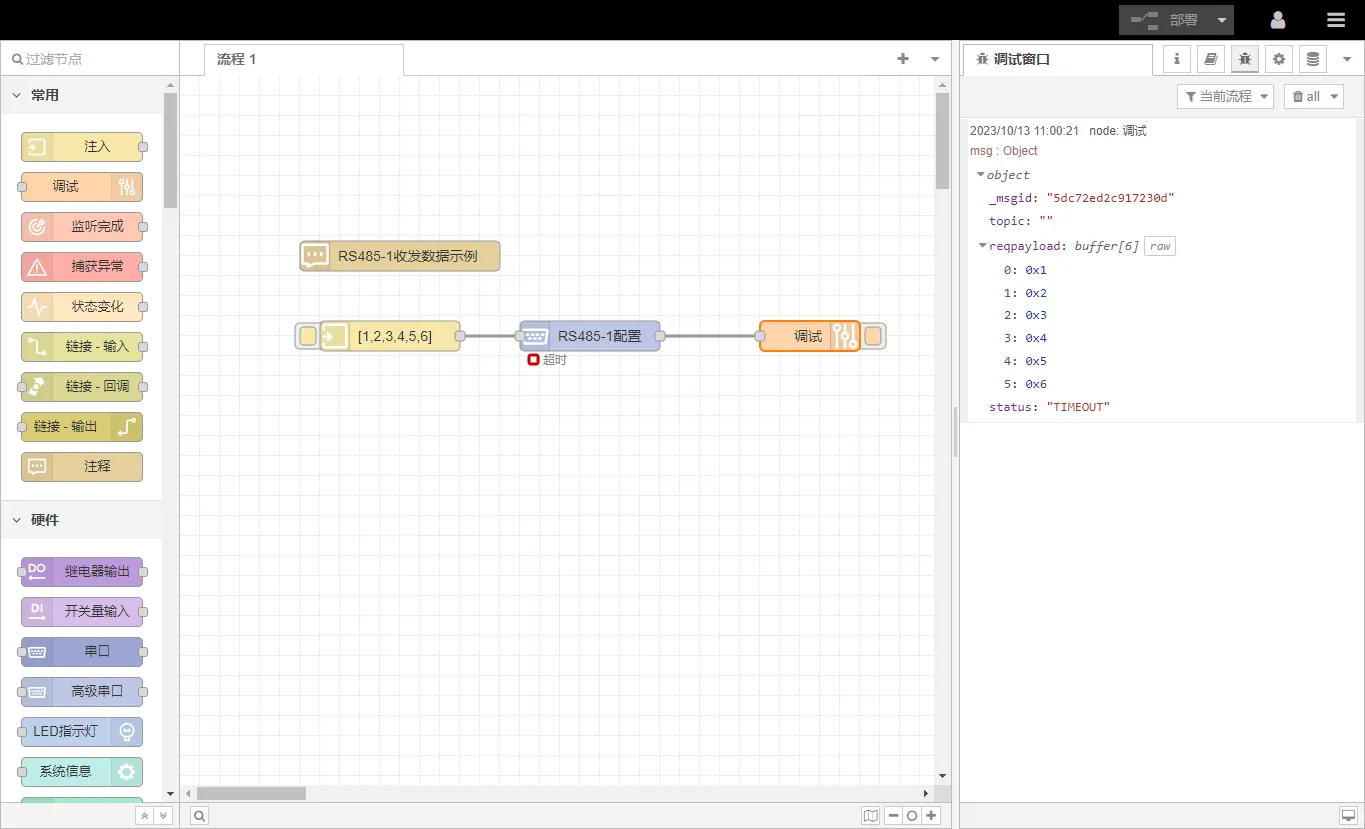Open the 部署 deploy options dropdown arrow

point(1222,20)
